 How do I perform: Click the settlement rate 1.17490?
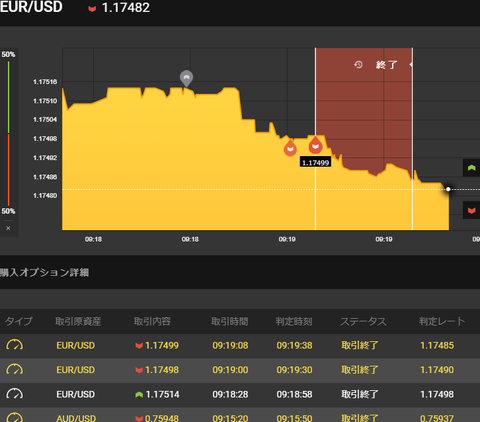coord(437,370)
